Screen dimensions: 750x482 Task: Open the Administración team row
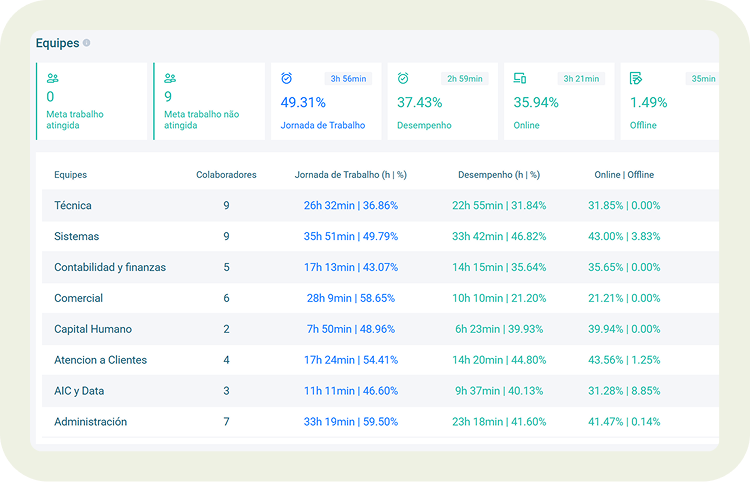tap(90, 422)
